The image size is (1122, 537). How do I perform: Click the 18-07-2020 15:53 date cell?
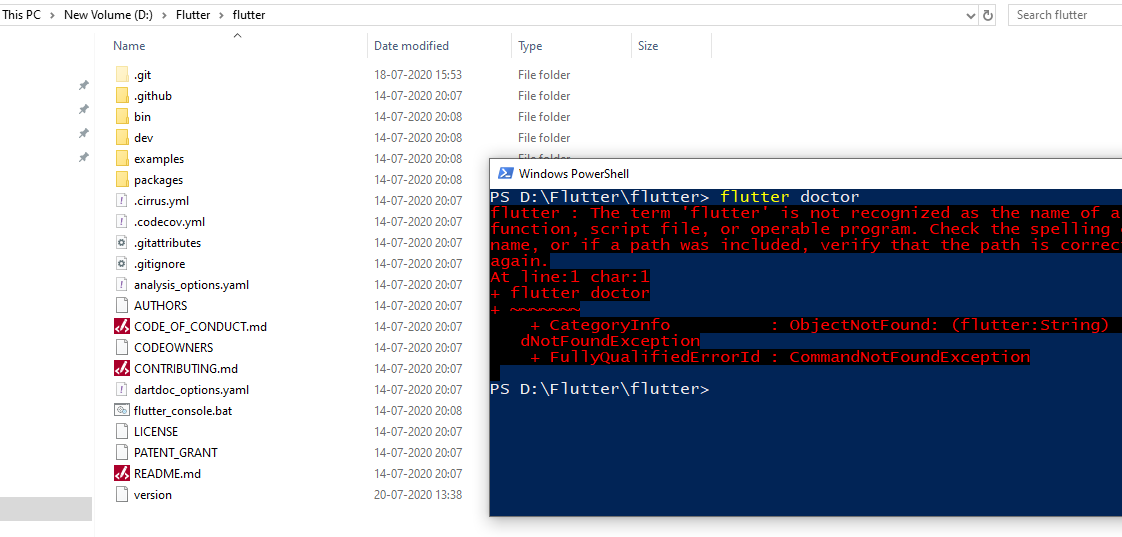(x=418, y=74)
